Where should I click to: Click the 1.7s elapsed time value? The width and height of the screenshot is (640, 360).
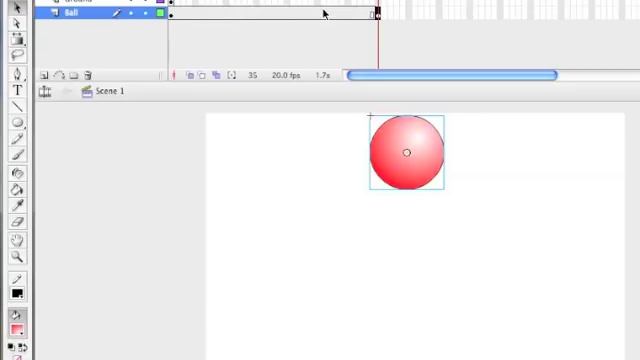click(322, 76)
